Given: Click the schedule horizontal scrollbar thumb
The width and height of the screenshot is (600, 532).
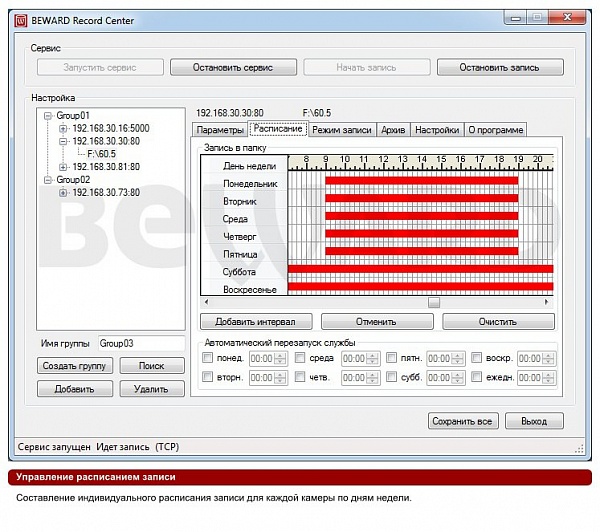Looking at the screenshot, I should (434, 302).
